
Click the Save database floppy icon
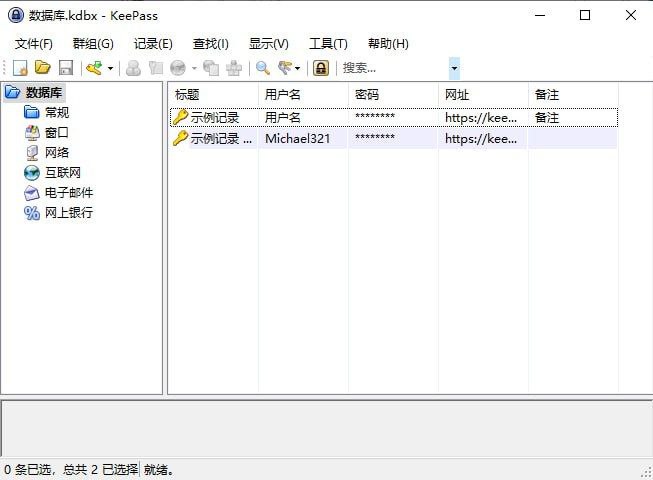[x=66, y=68]
